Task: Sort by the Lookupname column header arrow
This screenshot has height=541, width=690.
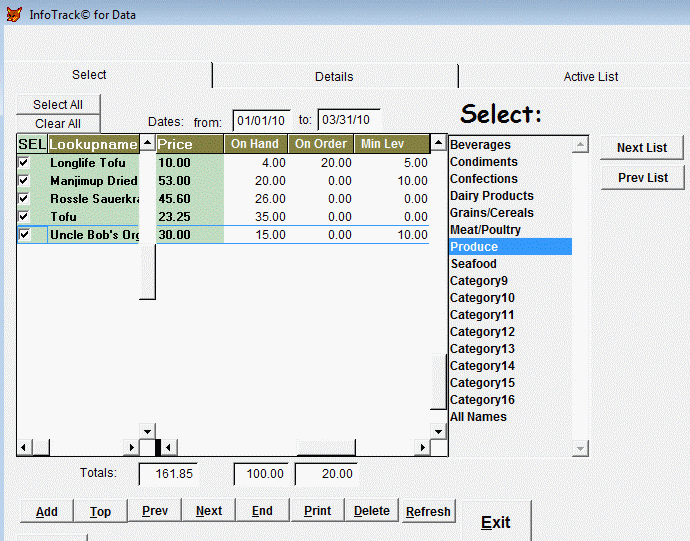Action: (148, 145)
